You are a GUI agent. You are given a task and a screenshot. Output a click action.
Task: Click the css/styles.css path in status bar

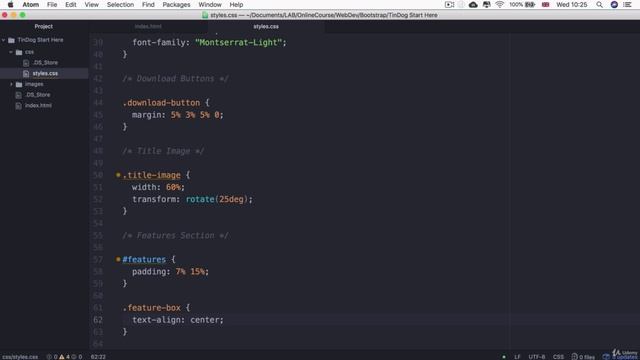(20, 357)
